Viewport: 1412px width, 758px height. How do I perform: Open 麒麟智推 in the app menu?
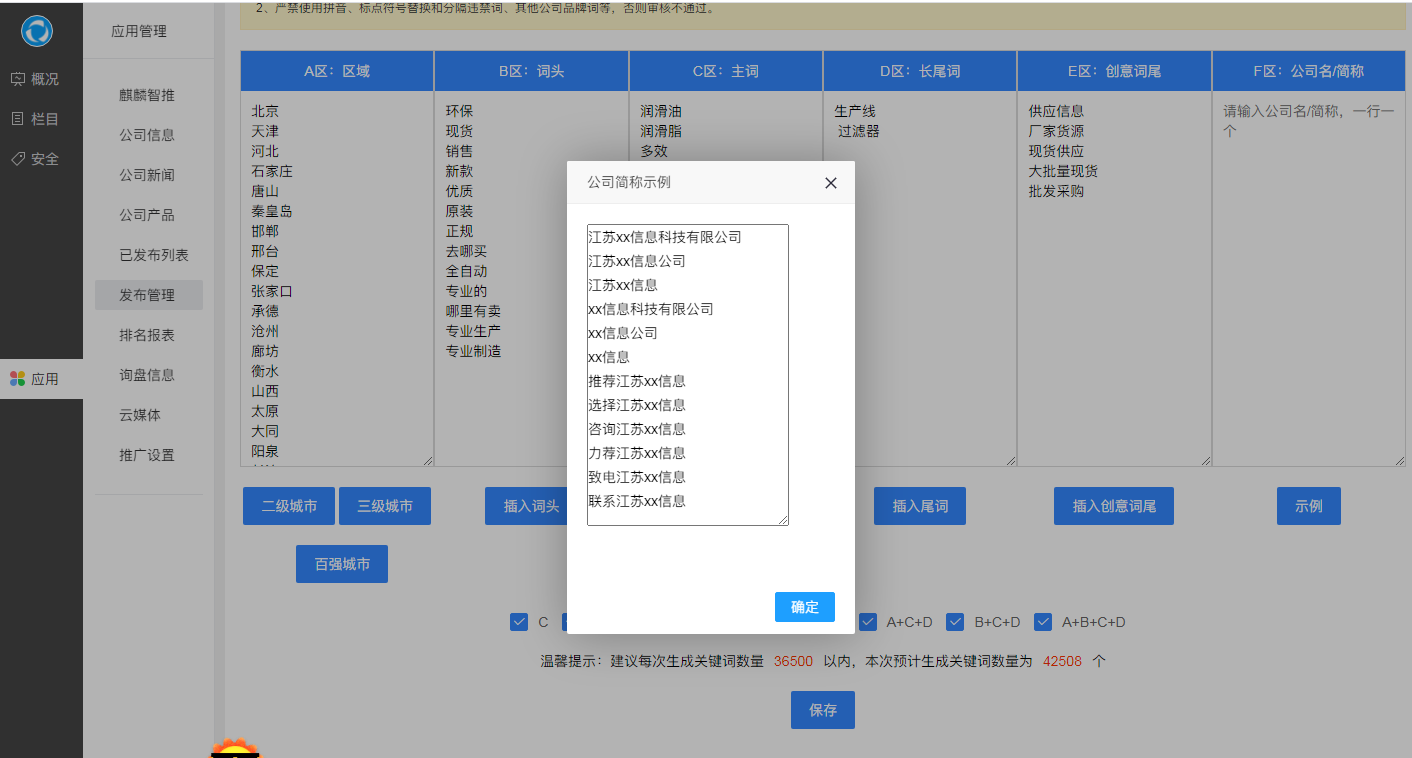coord(149,95)
